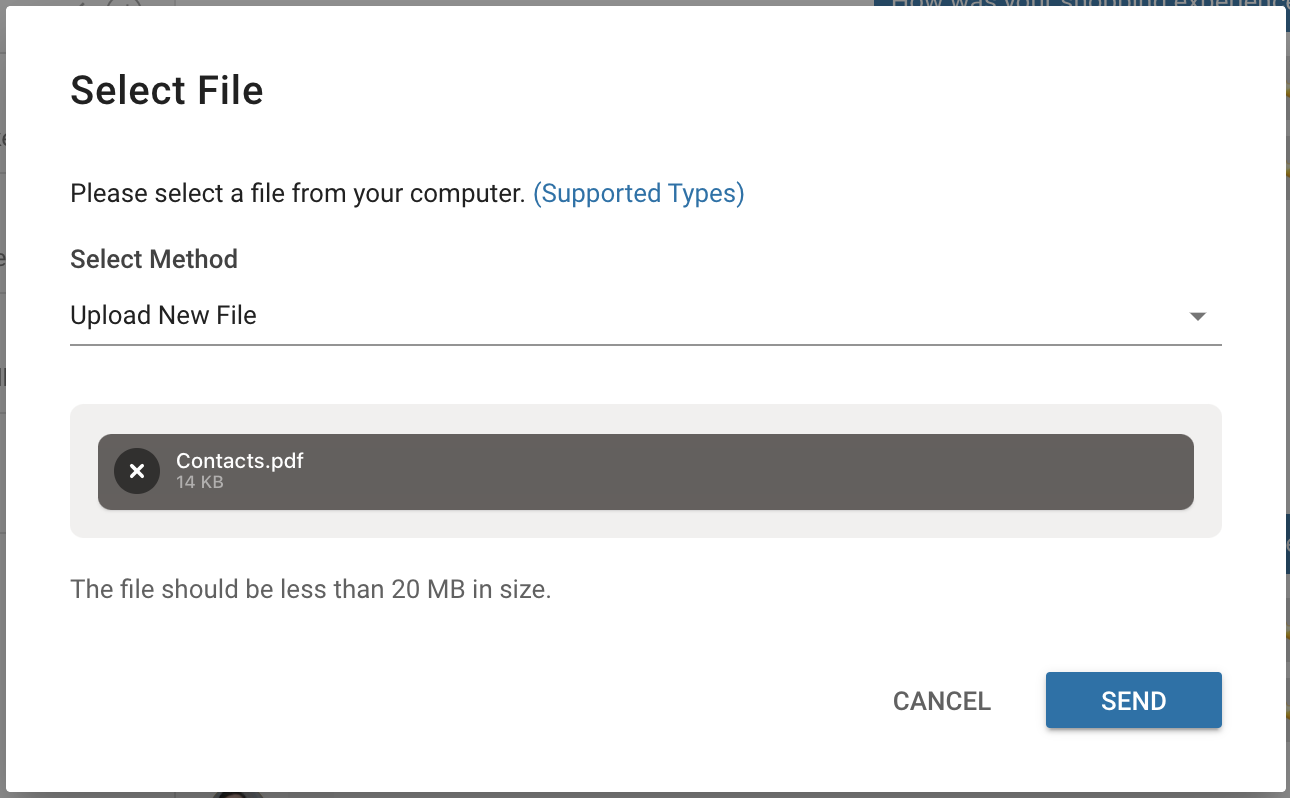Viewport: 1290px width, 798px height.
Task: Click the underline of the Select Method field
Action: [x=645, y=345]
